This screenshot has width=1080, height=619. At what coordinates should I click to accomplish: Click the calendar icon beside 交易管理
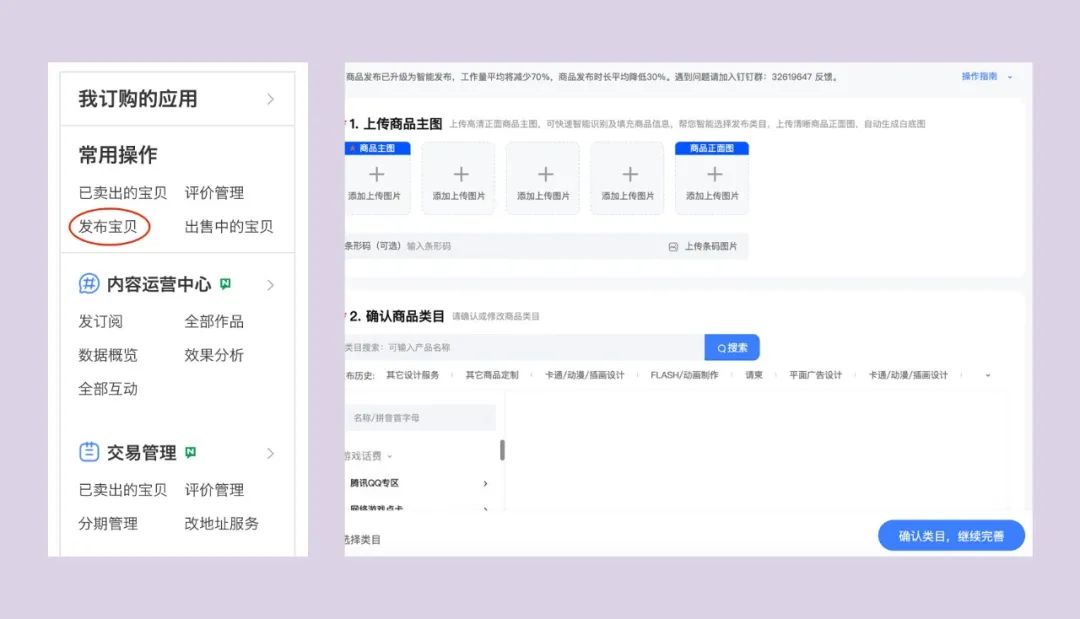click(x=88, y=452)
